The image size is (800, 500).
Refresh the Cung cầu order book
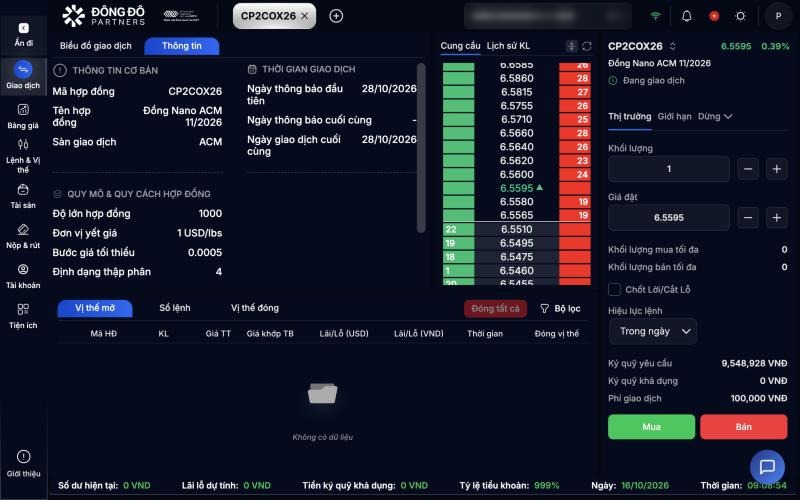[587, 46]
